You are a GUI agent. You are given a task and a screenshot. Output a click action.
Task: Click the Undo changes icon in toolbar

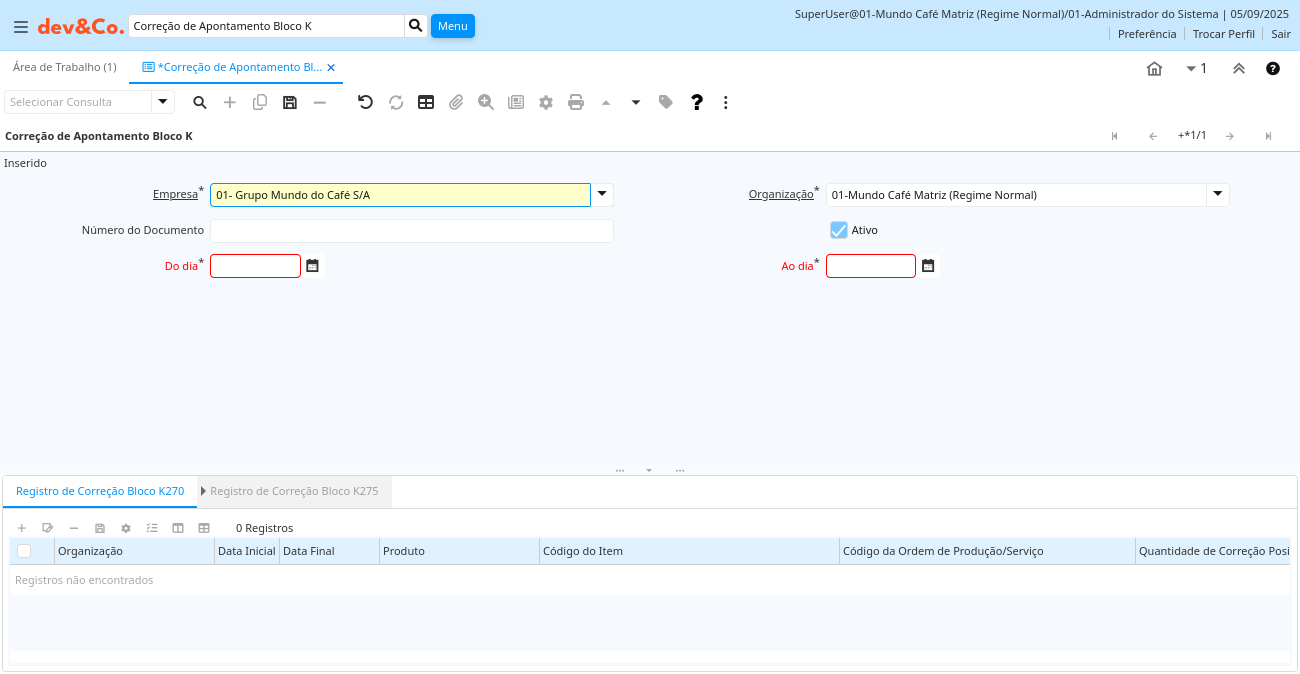click(365, 102)
